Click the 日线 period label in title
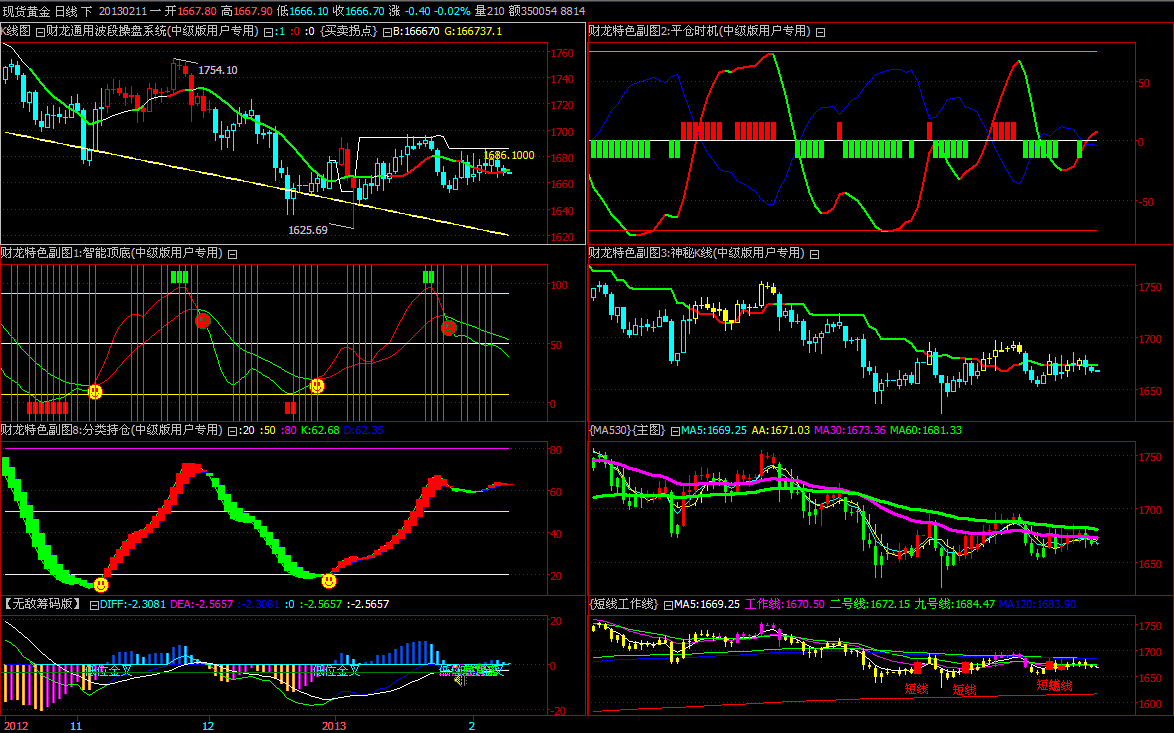 (x=65, y=10)
